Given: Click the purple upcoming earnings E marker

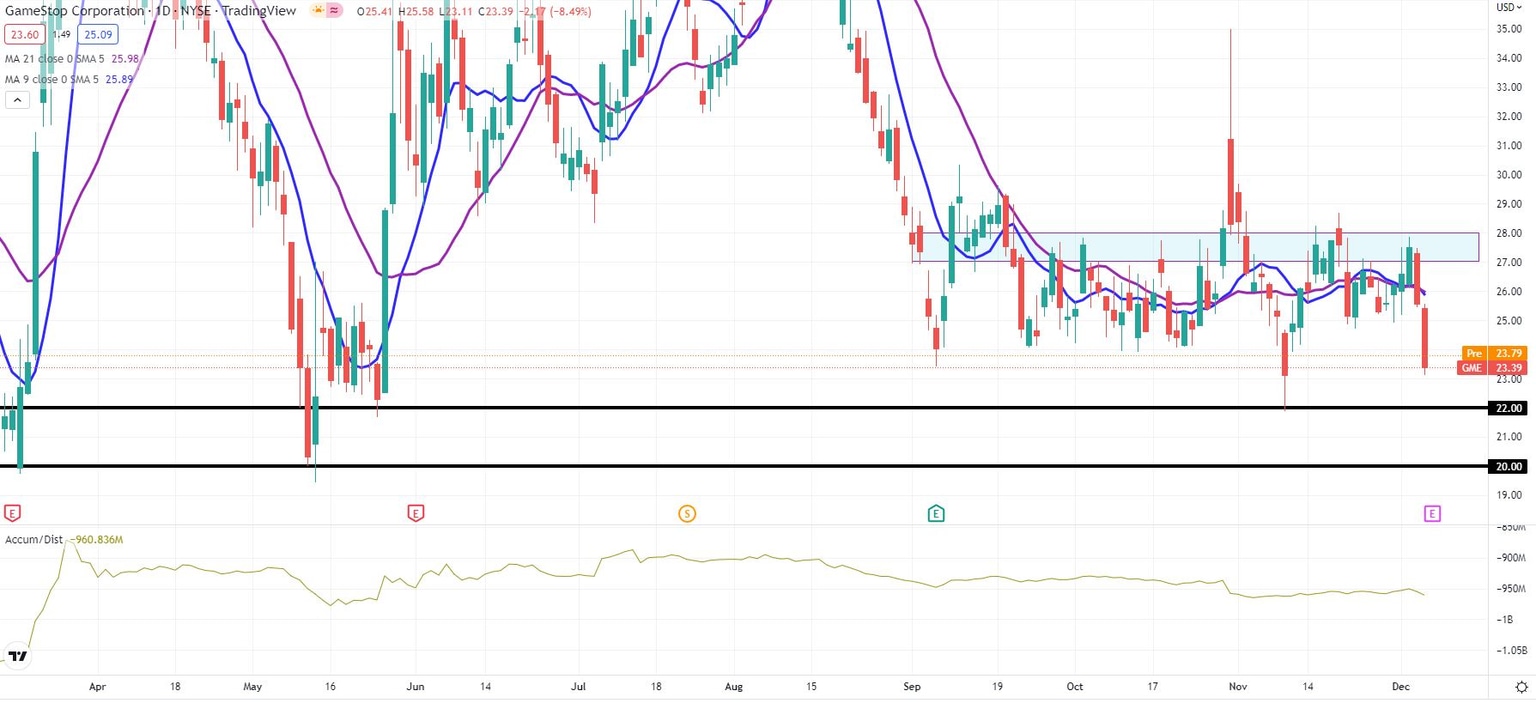Looking at the screenshot, I should [x=1432, y=513].
